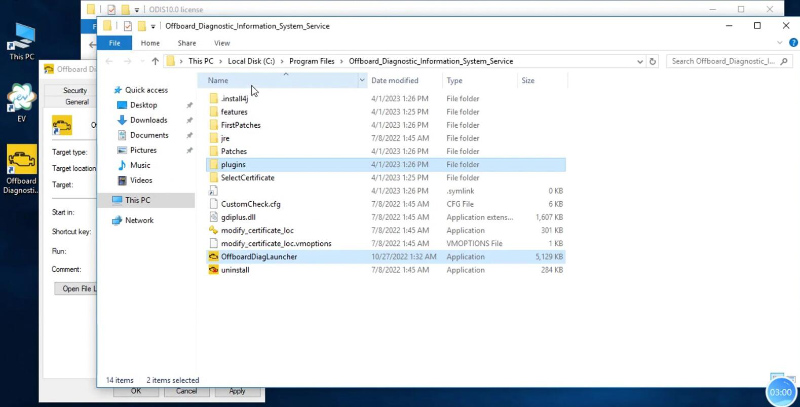Click Open File Location button
800x407 pixels.
[x=77, y=289]
